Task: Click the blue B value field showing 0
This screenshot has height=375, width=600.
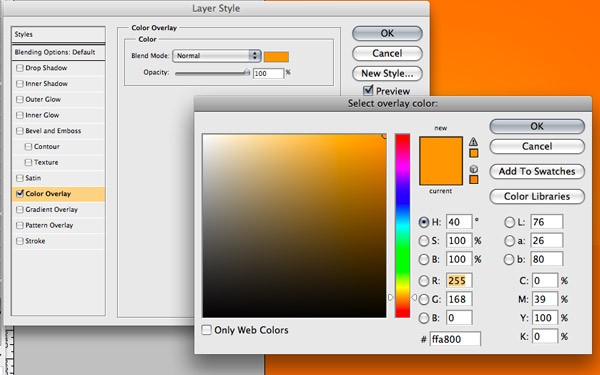Action: coord(459,318)
